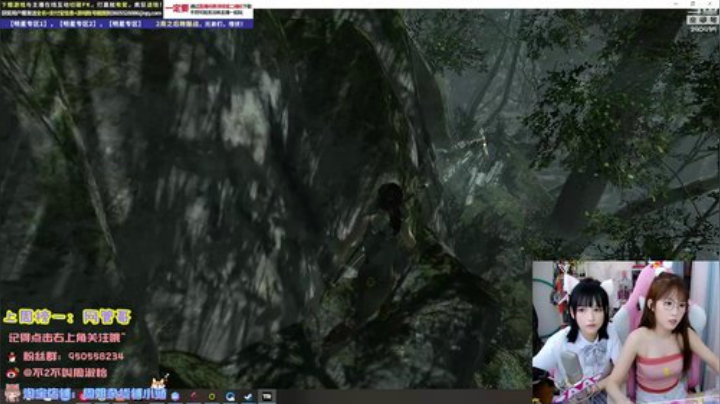This screenshot has height=404, width=720.
Task: Click the fan group number 950558234
Action: [x=96, y=356]
